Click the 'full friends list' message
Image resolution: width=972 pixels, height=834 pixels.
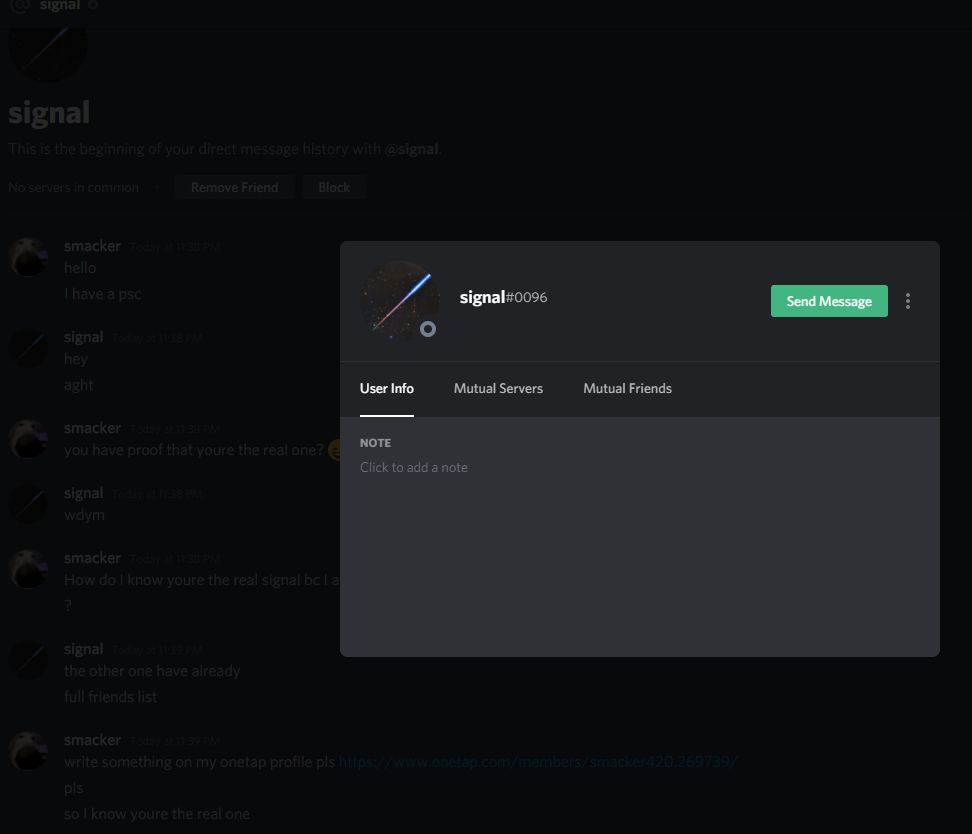pos(110,697)
